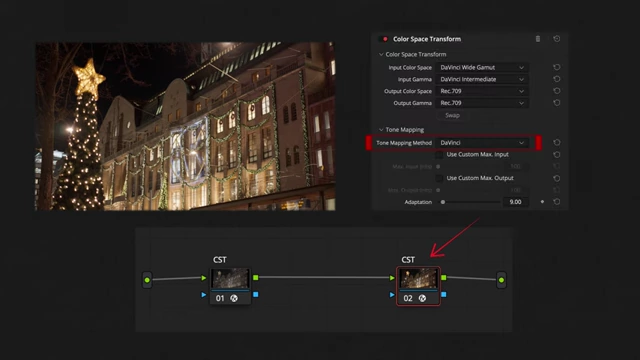Image resolution: width=640 pixels, height=360 pixels.
Task: Enable Use Custom Max. Input checkbox
Action: point(439,155)
